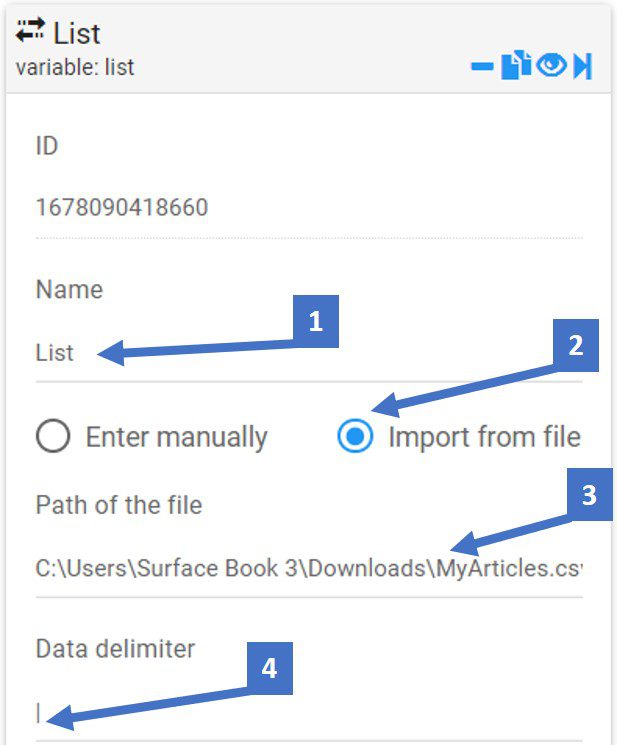Click the blue annotation marker 2
Image resolution: width=617 pixels, height=749 pixels.
tap(576, 345)
